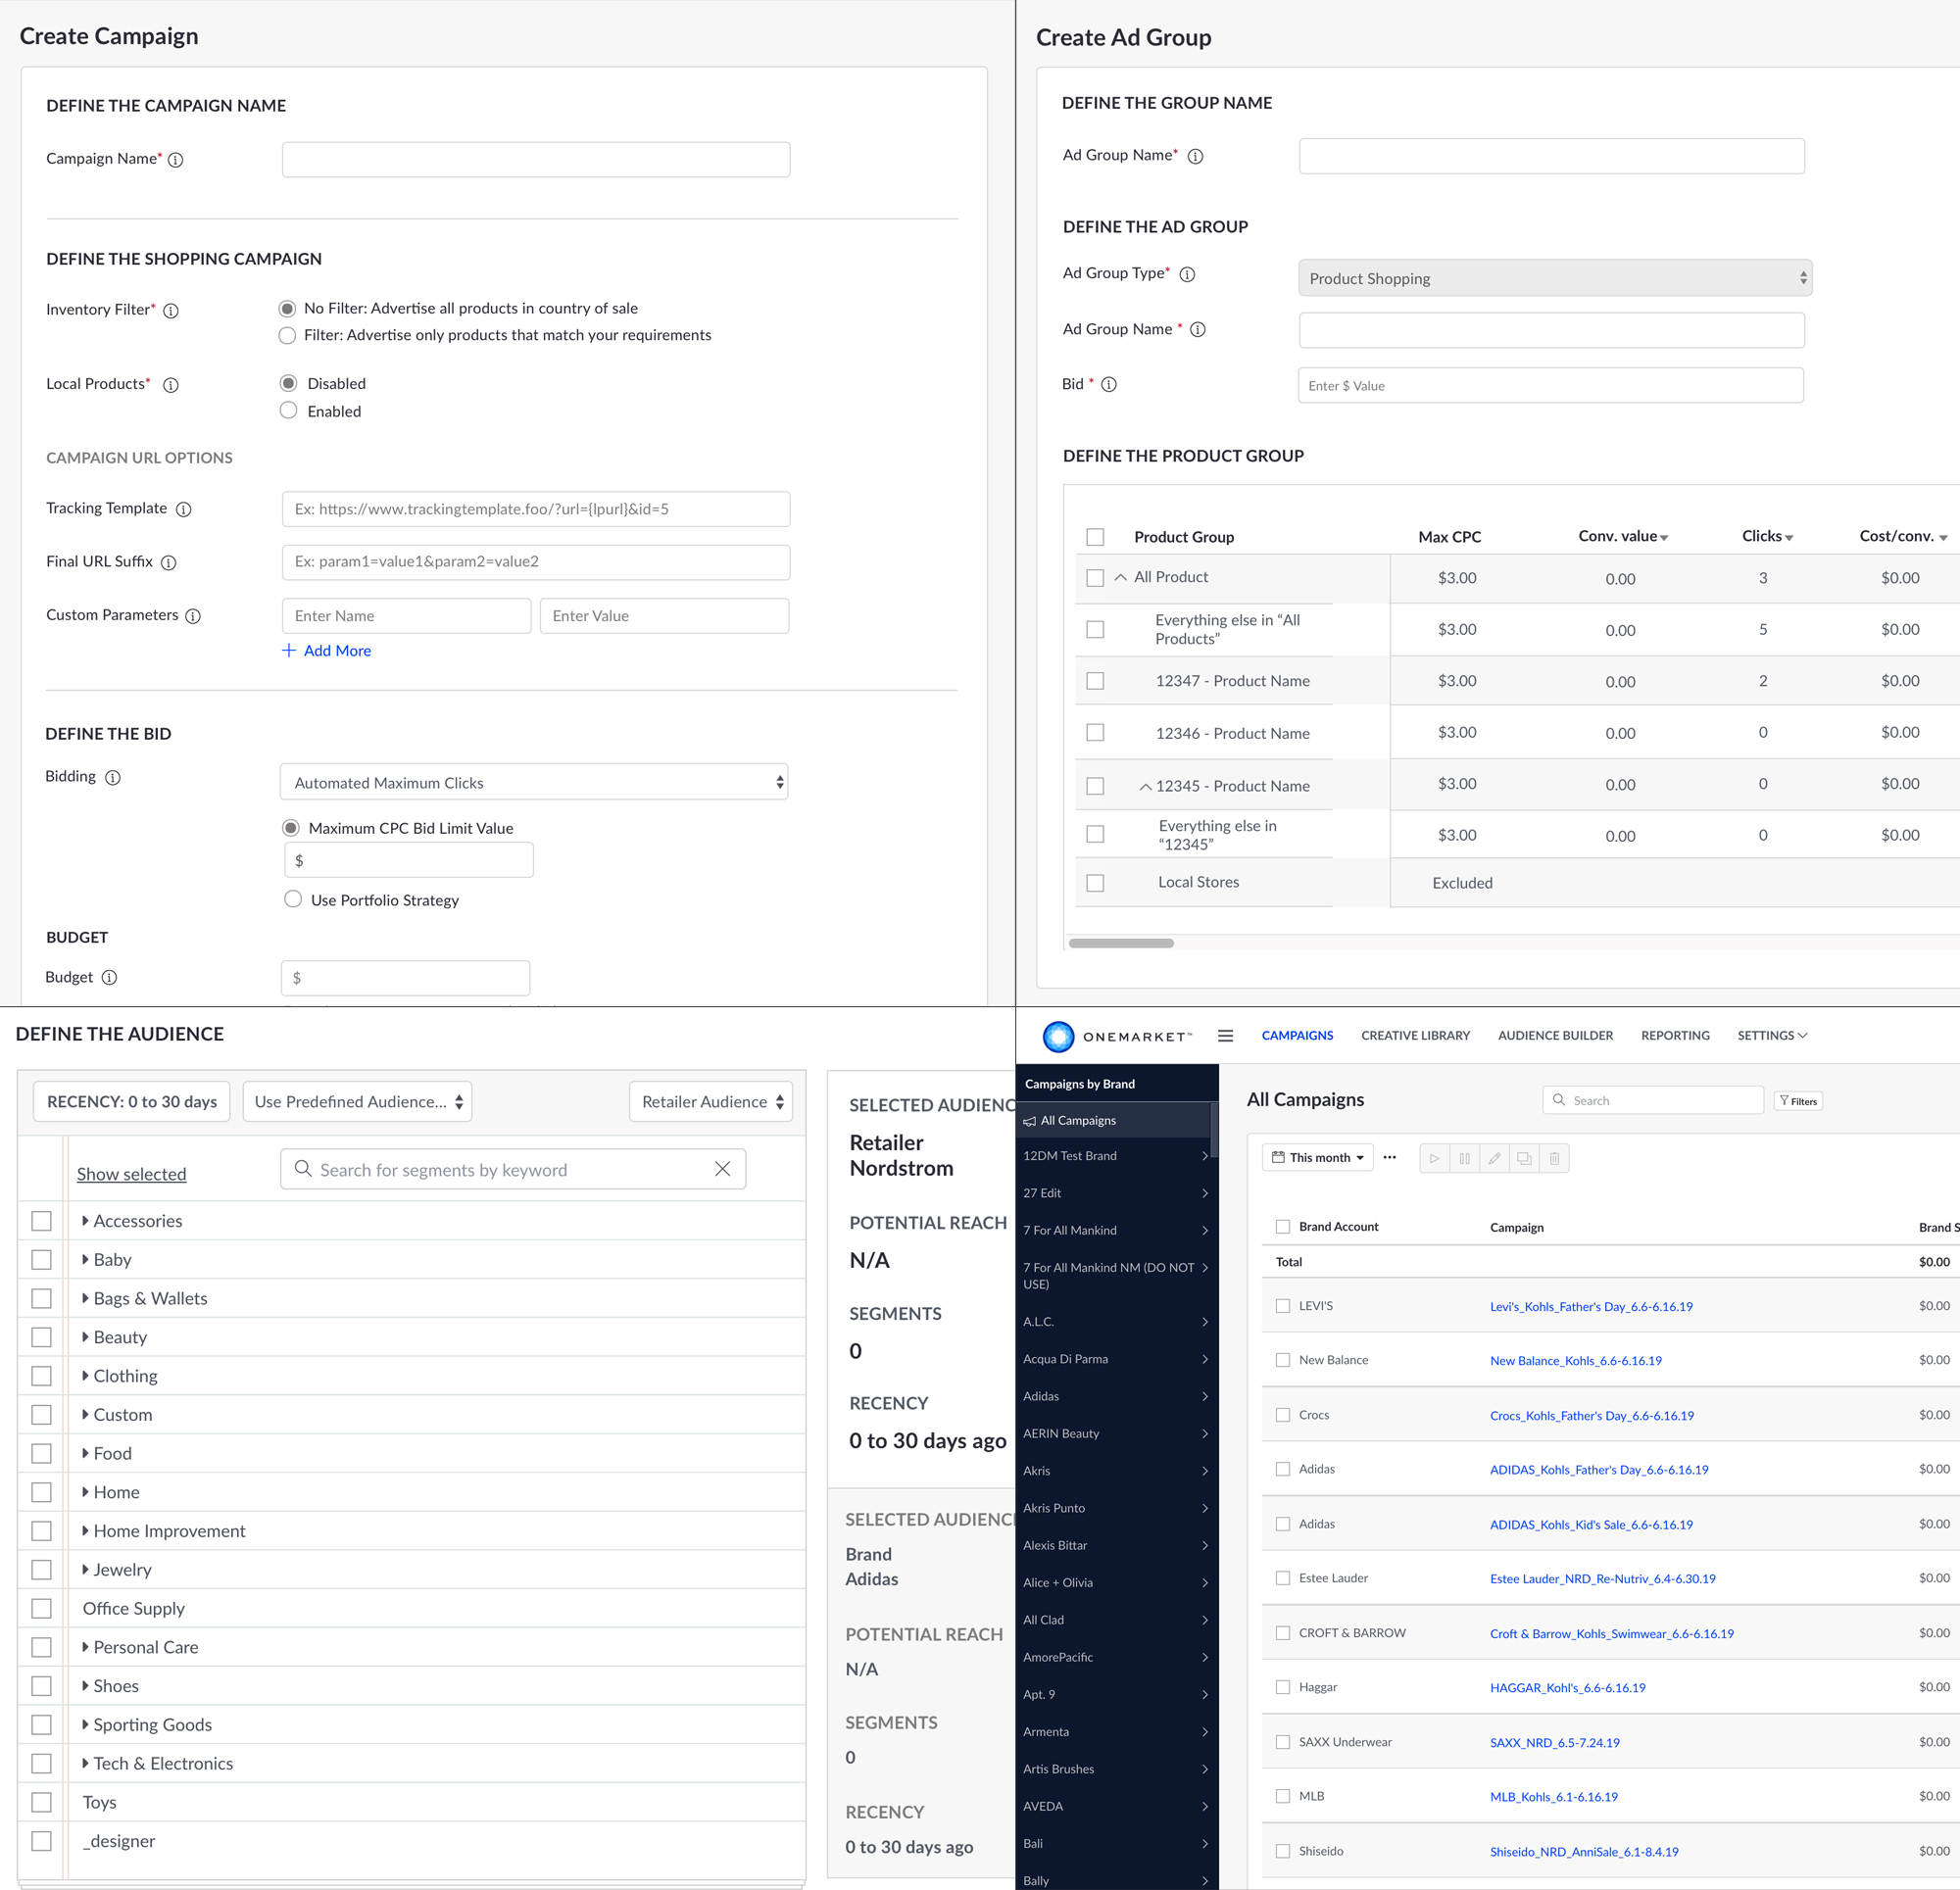Click the RECENCY: 0 to 30 days button

click(x=132, y=1101)
